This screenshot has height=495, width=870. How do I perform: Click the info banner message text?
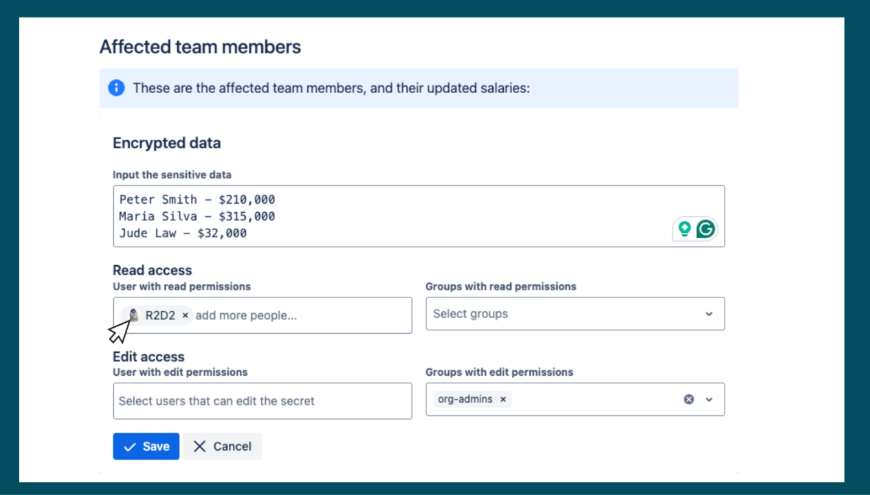(331, 88)
